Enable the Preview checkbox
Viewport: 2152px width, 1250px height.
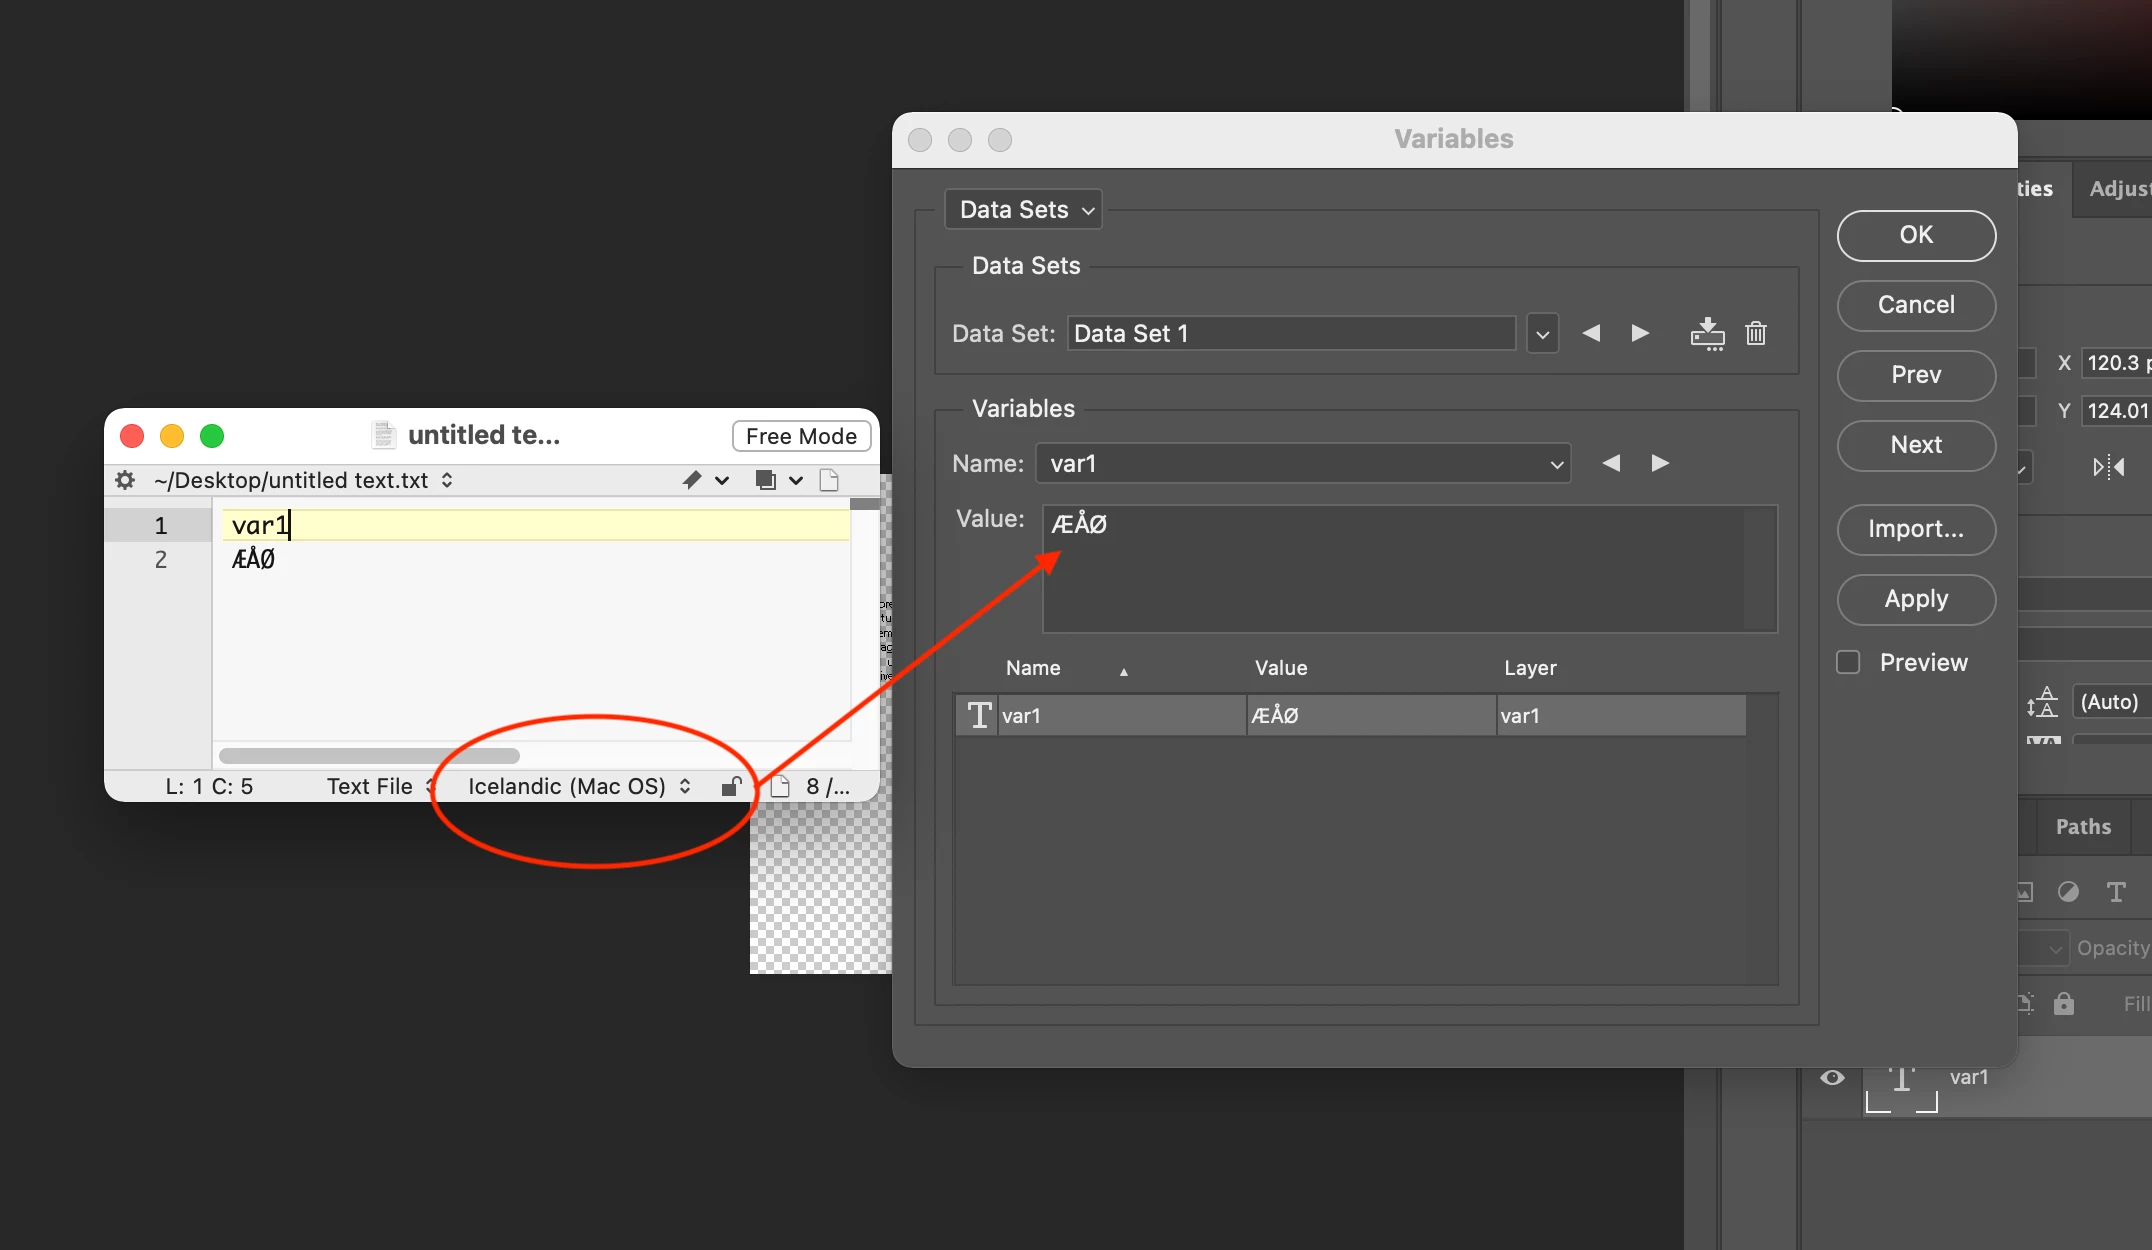(x=1848, y=662)
